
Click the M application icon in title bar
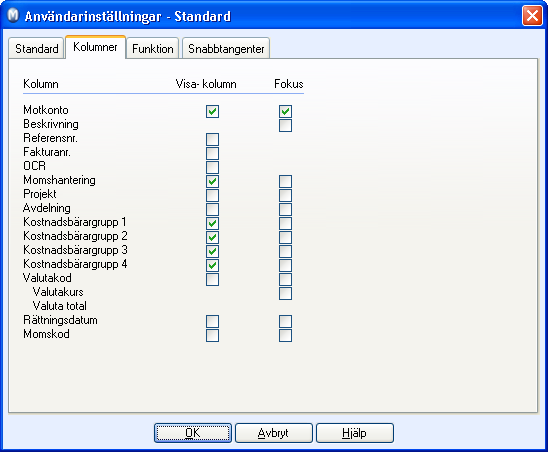pyautogui.click(x=13, y=16)
